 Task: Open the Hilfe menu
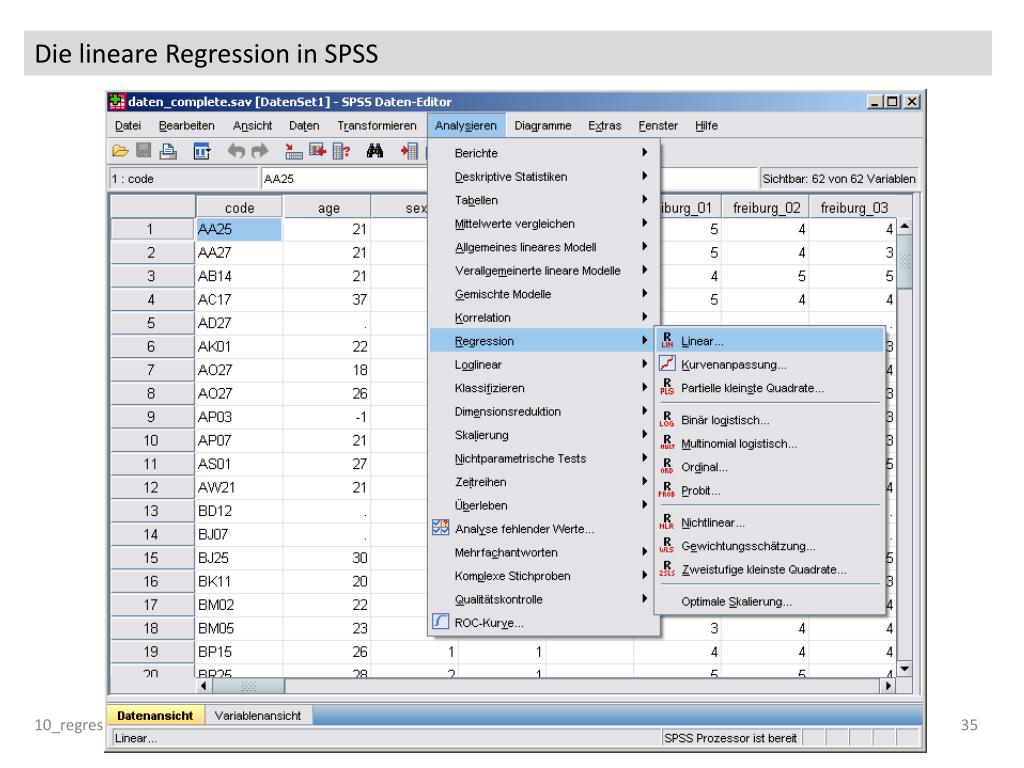pyautogui.click(x=706, y=125)
